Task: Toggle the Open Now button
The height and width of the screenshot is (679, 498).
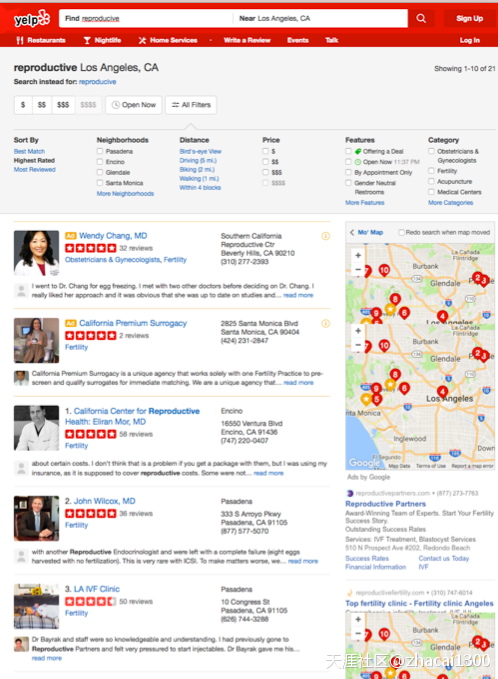Action: (133, 105)
